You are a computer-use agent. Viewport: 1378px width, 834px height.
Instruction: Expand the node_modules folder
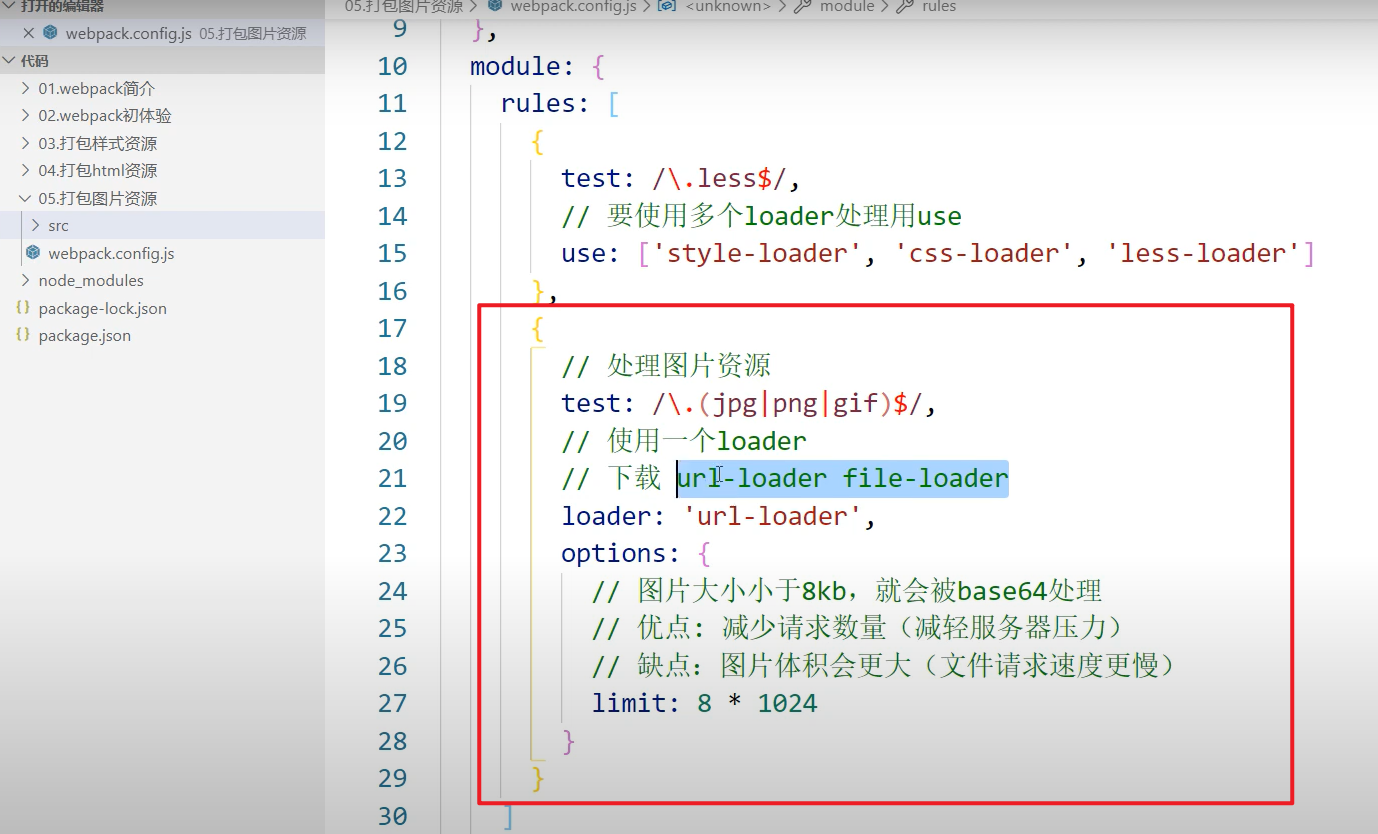point(26,281)
